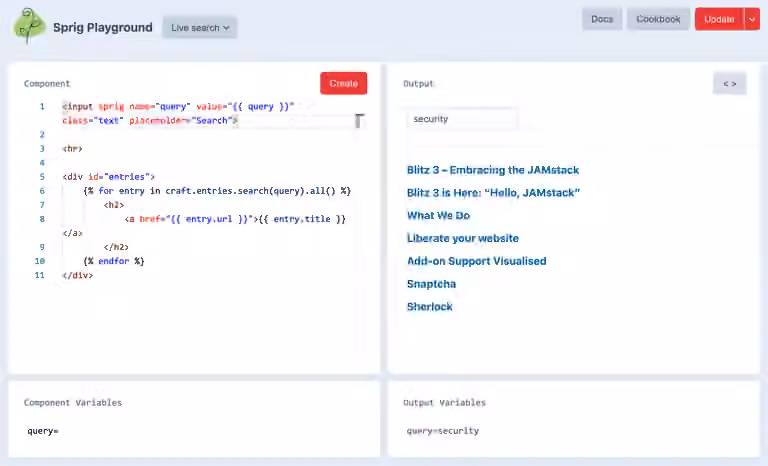The height and width of the screenshot is (466, 768).
Task: Click the closing </div> code line
Action: click(77, 275)
